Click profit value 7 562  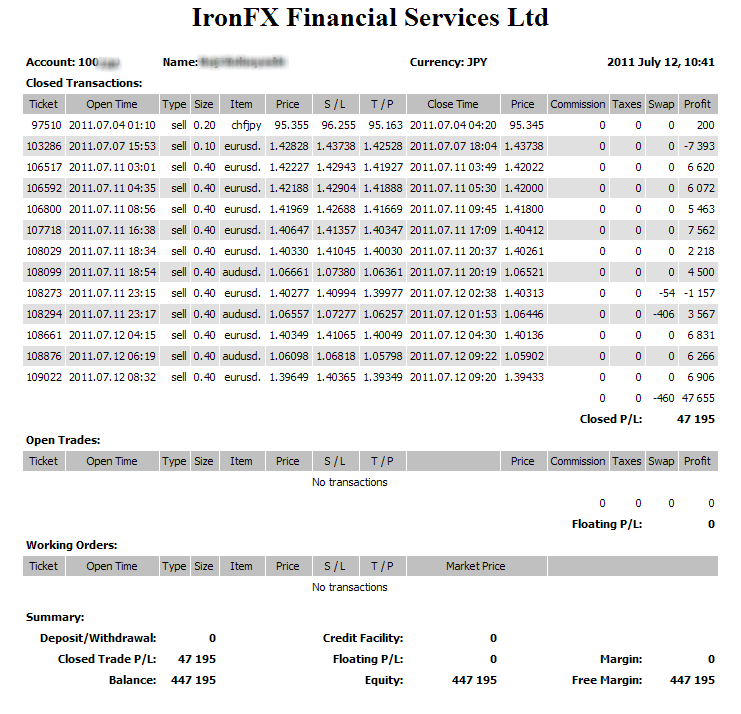coord(701,230)
